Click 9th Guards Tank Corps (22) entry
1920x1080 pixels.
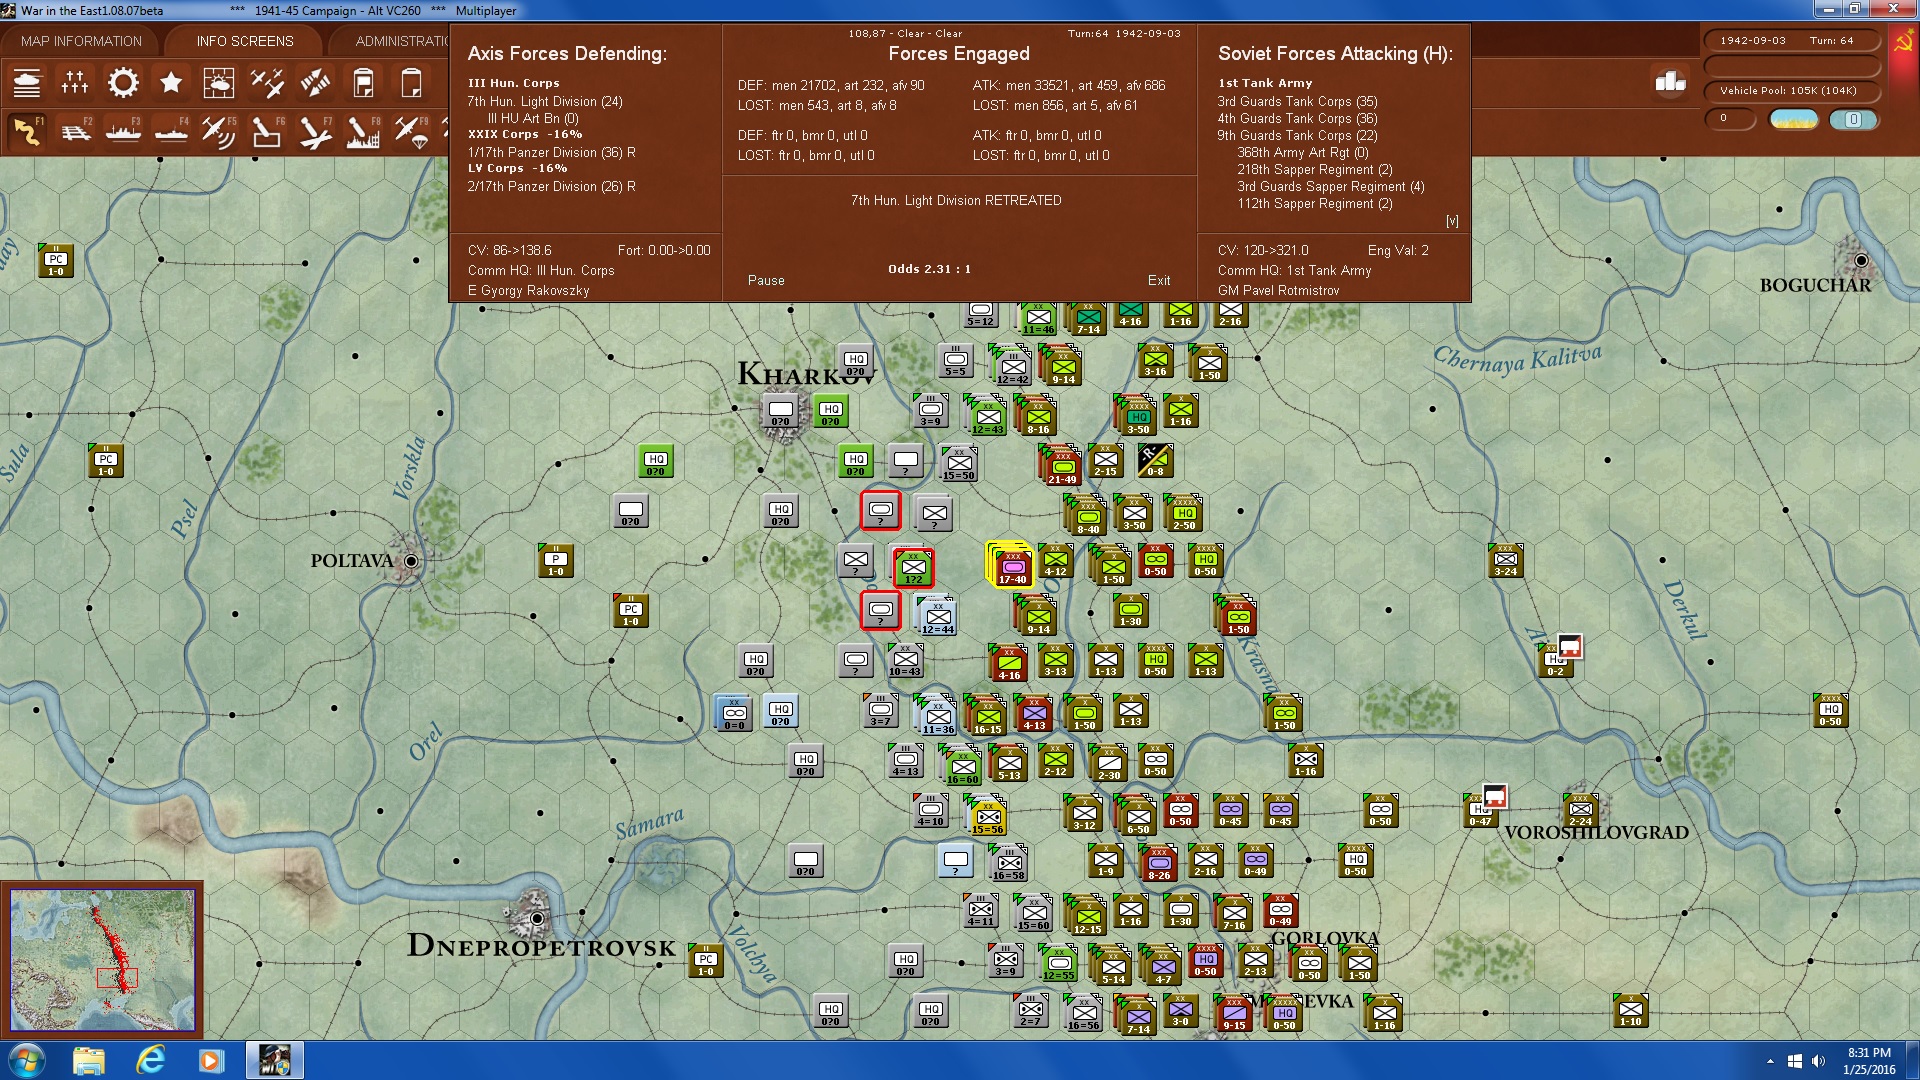(1297, 136)
